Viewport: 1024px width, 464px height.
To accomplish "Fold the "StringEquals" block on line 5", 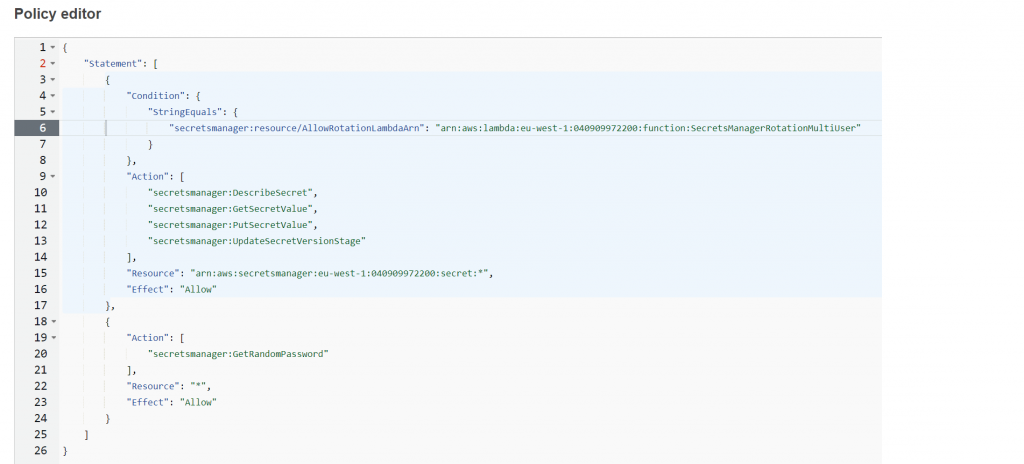I will point(52,112).
